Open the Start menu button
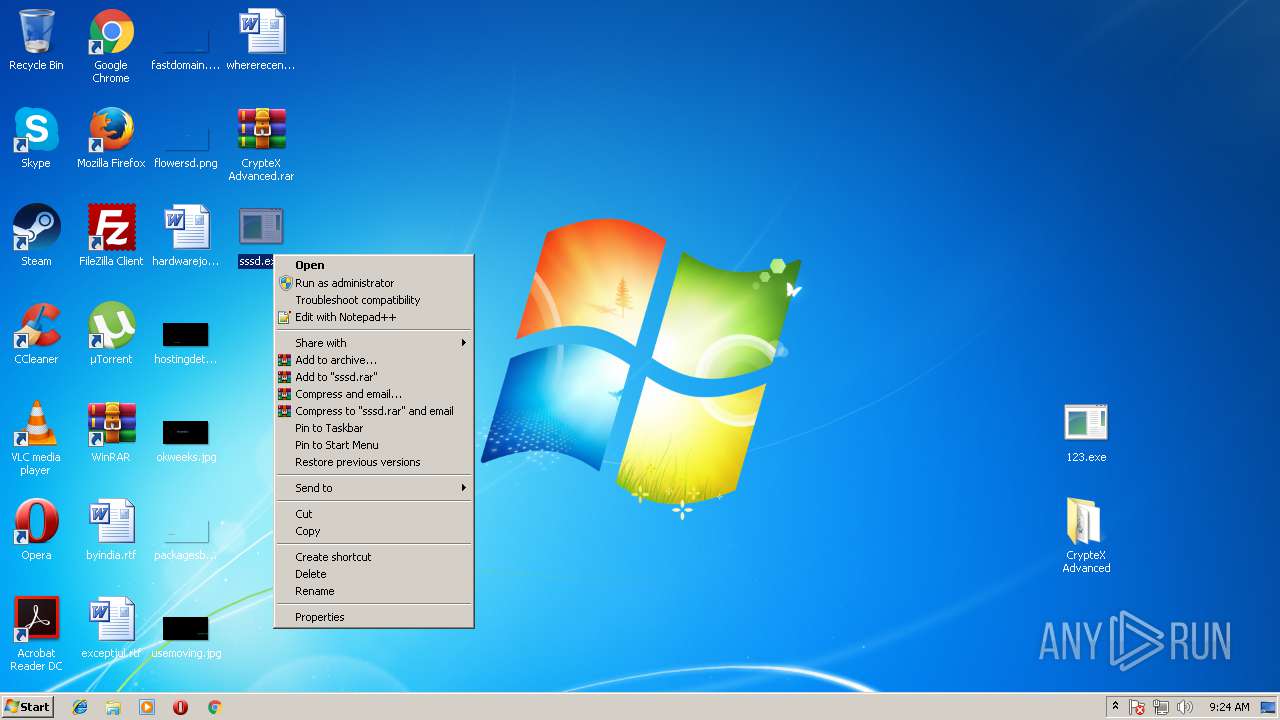 click(27, 706)
